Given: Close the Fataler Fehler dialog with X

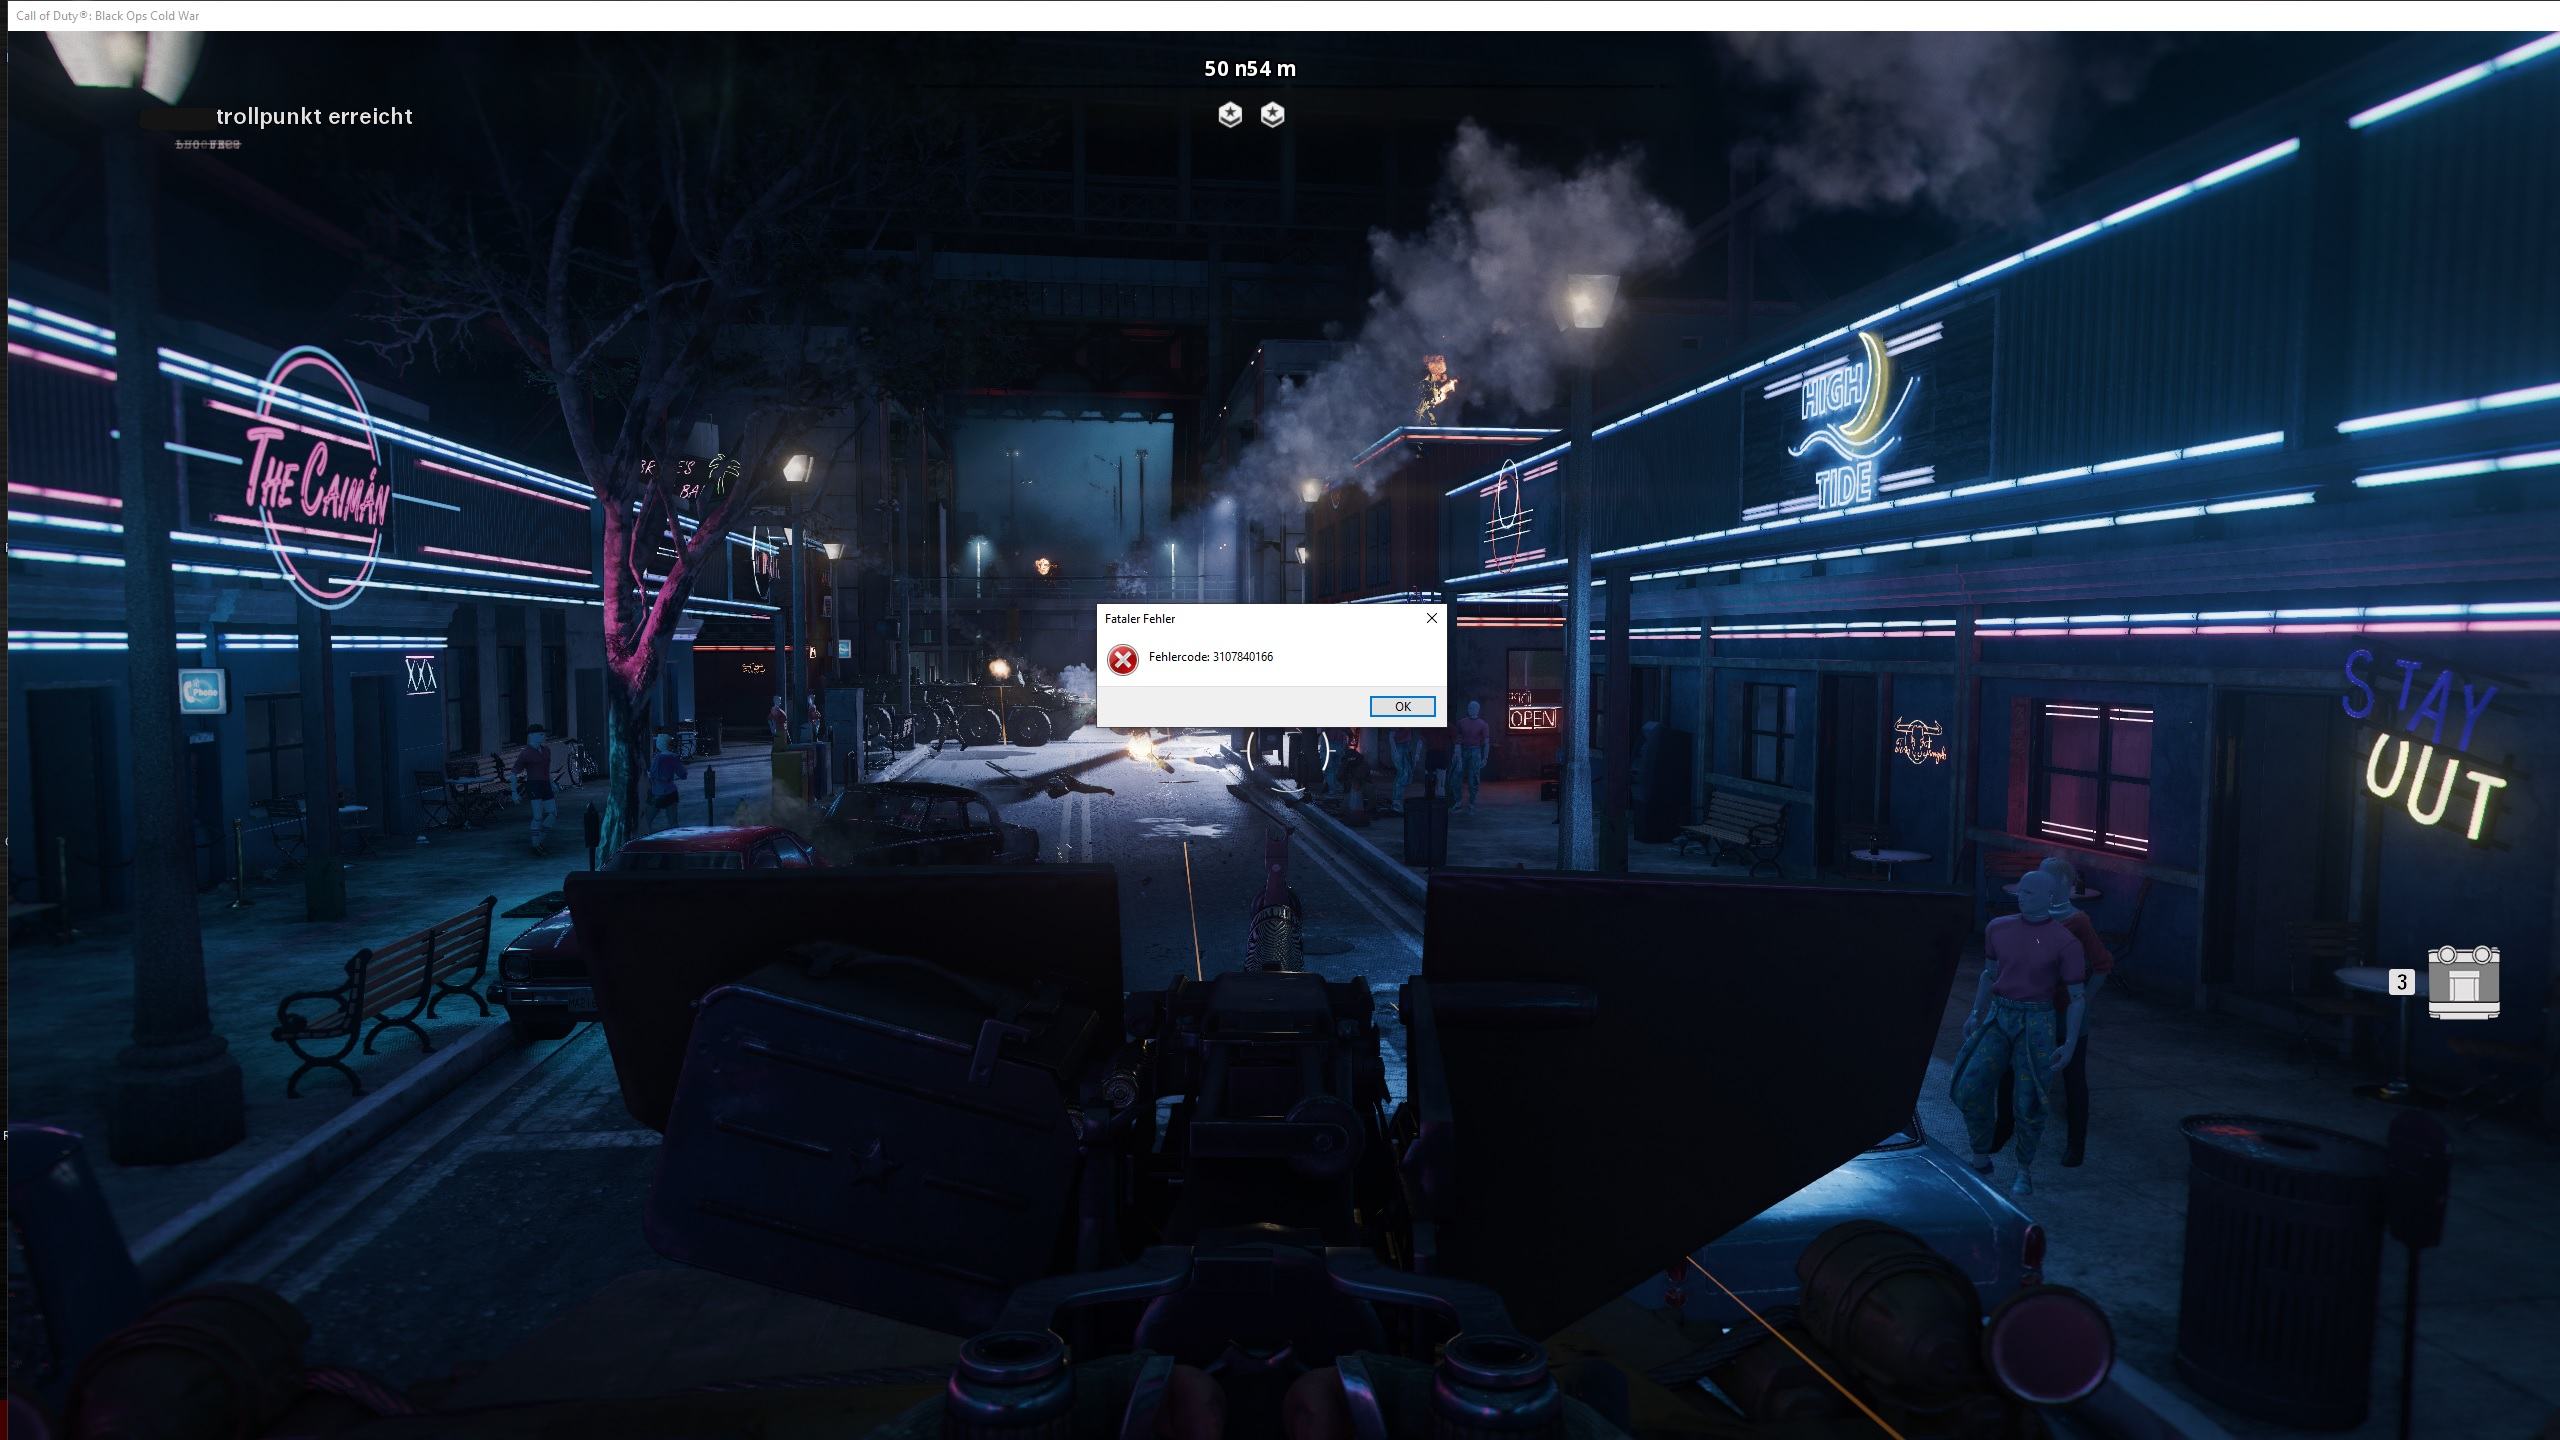Looking at the screenshot, I should (x=1431, y=618).
